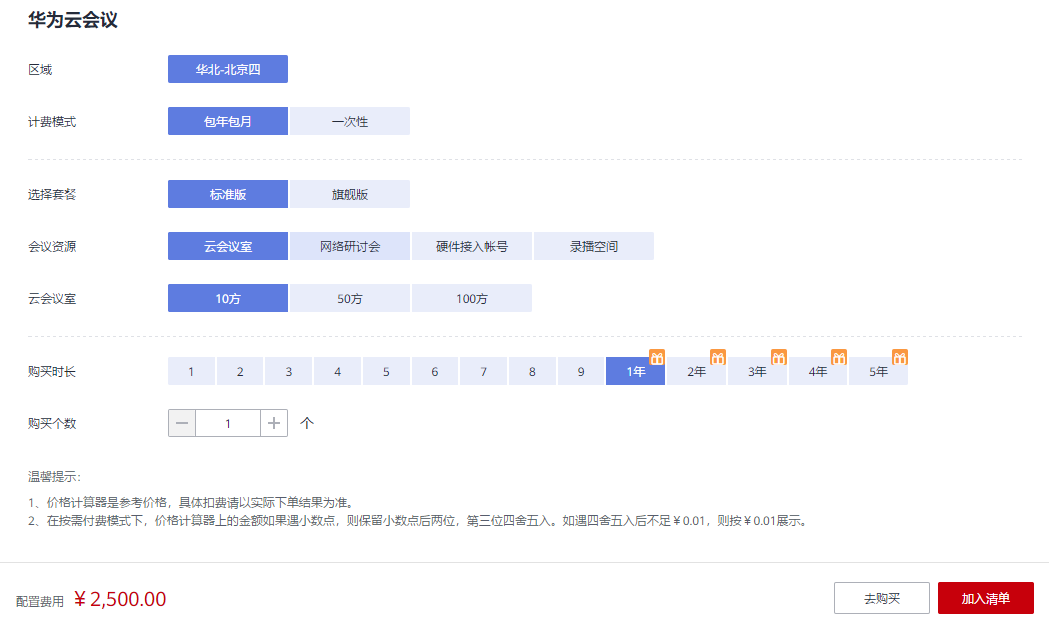Click the 会议资源 label
The width and height of the screenshot is (1049, 630).
[52, 247]
